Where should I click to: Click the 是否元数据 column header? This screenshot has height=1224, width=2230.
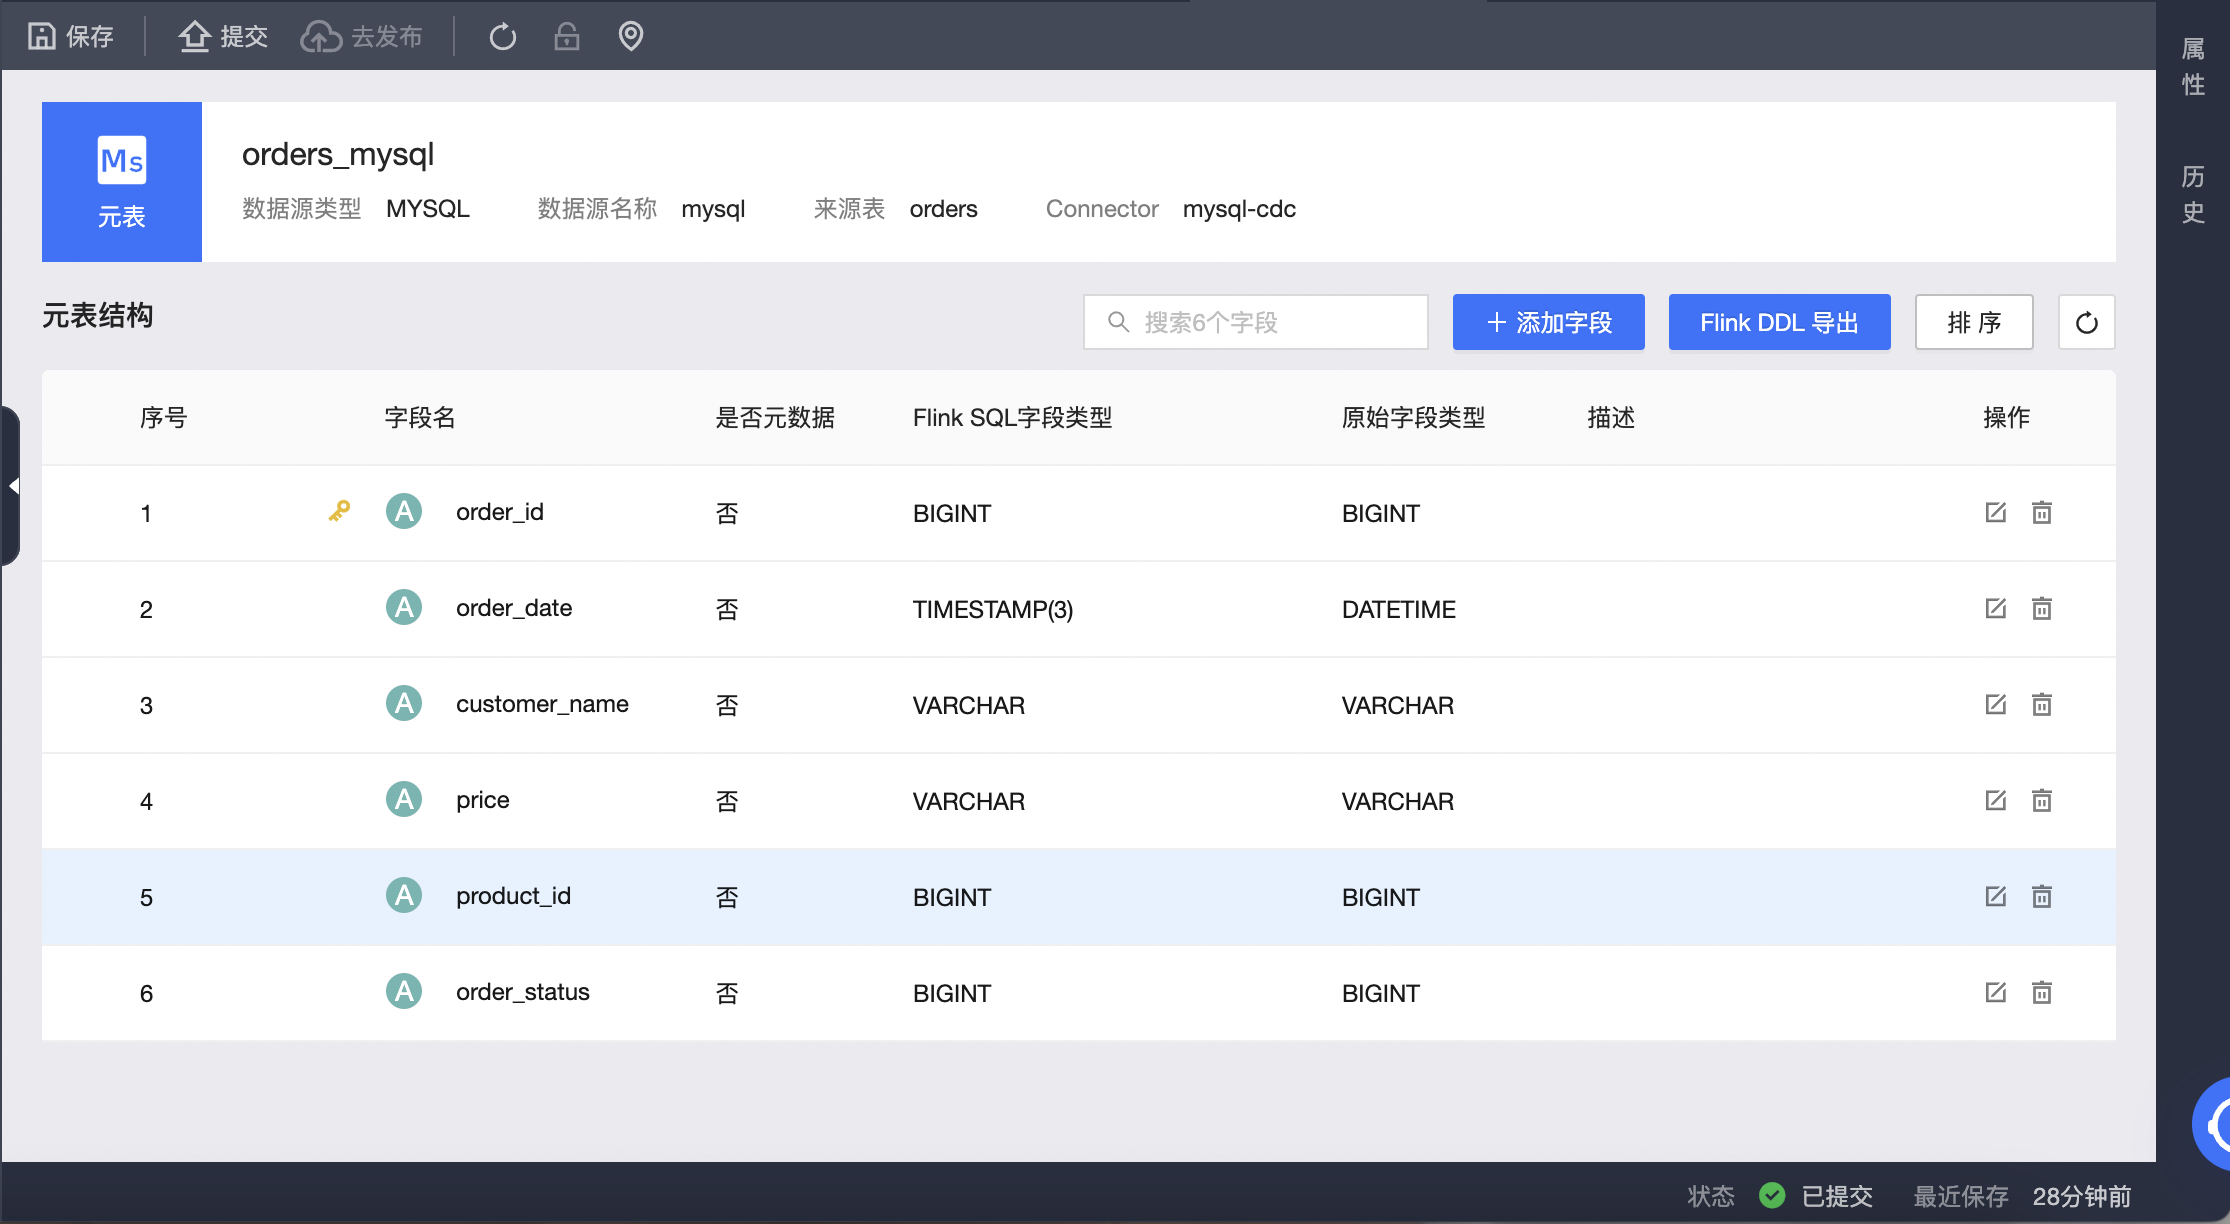[775, 417]
